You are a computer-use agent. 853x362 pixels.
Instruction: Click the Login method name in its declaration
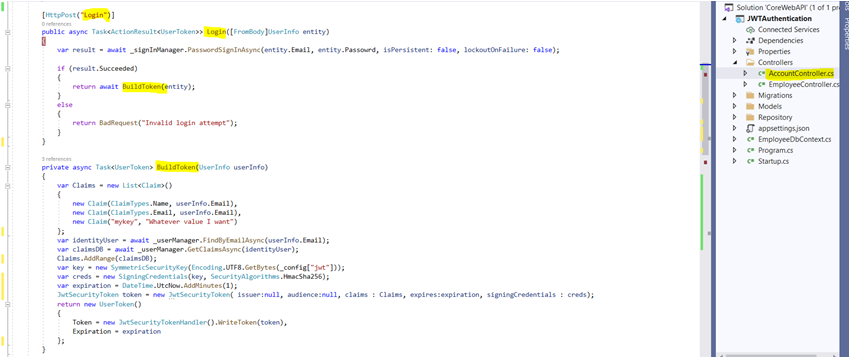pos(215,32)
